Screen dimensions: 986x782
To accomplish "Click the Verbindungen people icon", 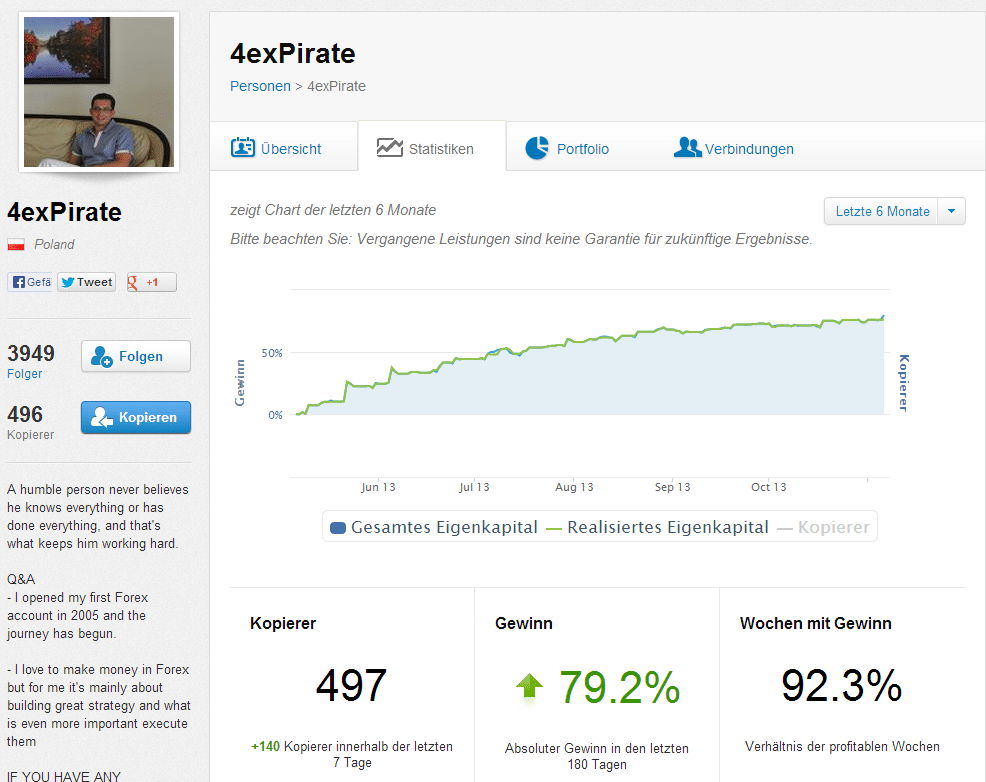I will point(687,148).
